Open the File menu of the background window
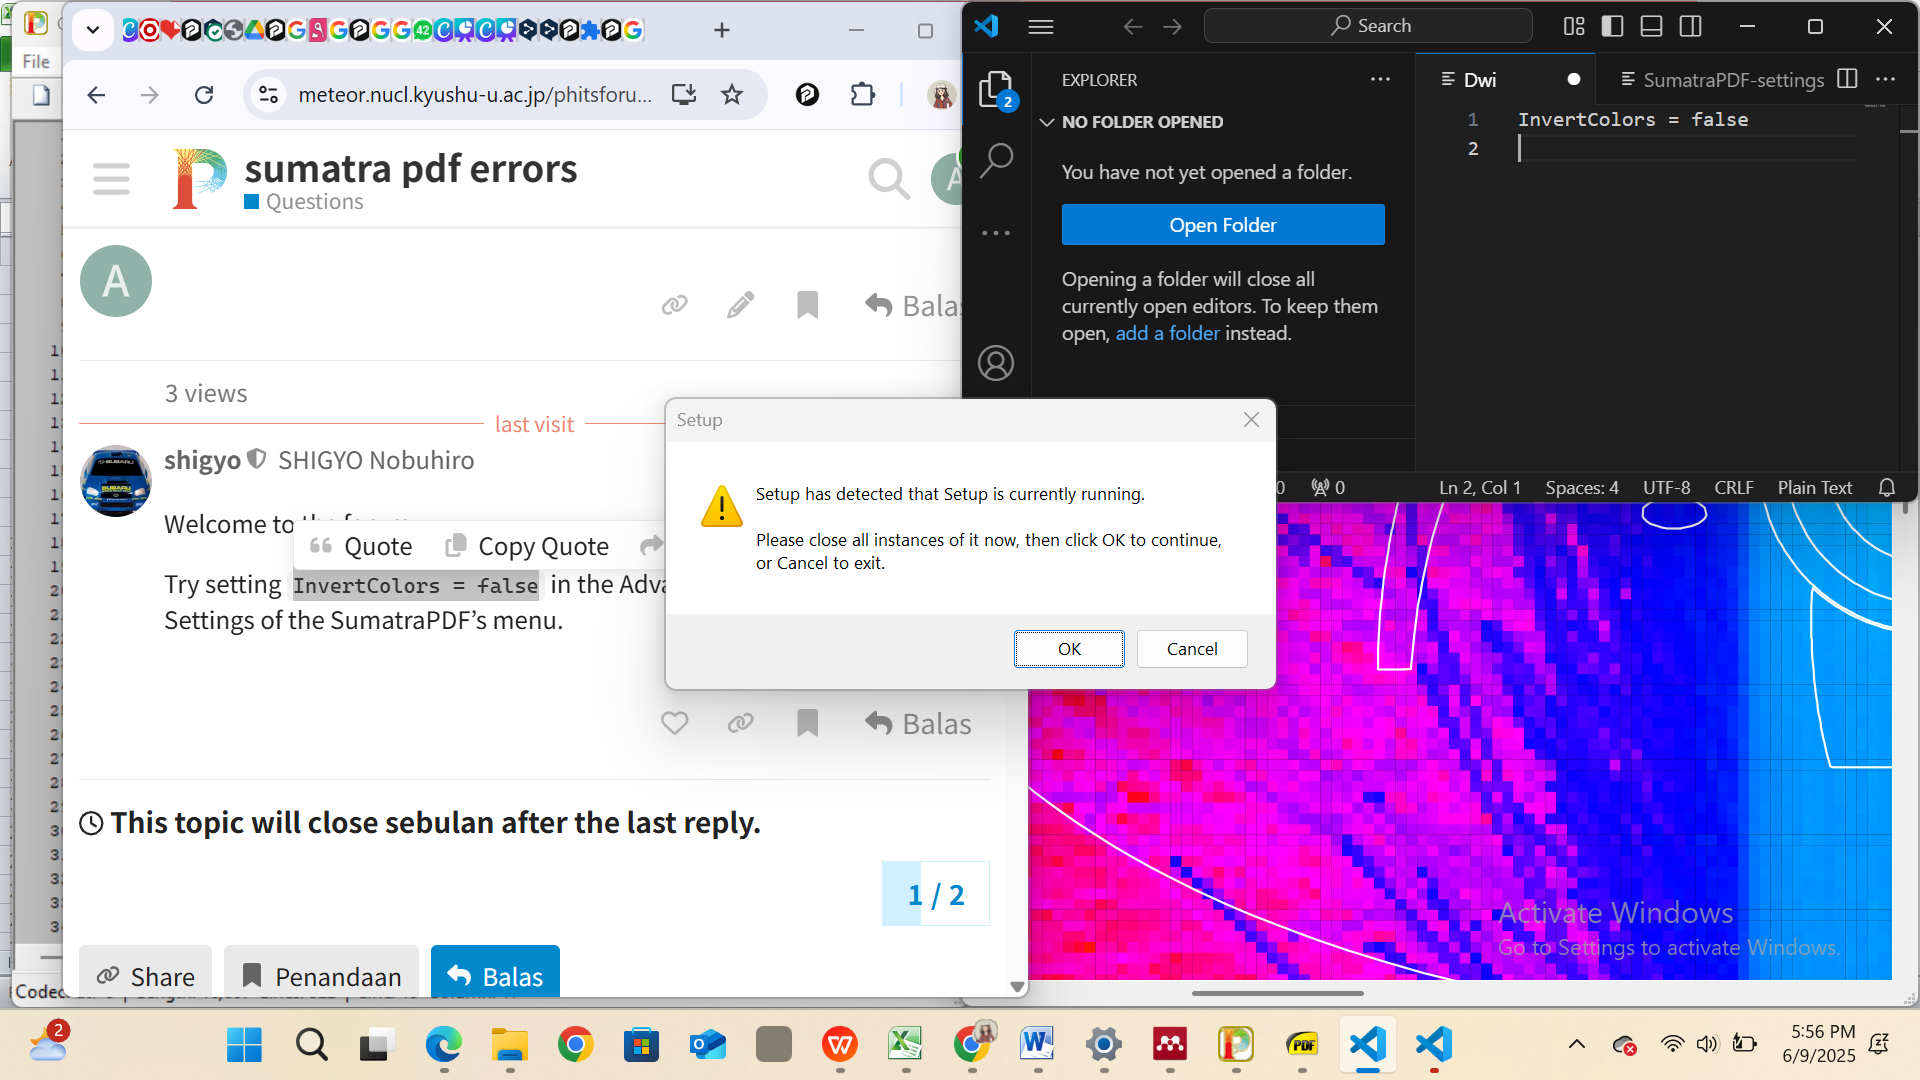Viewport: 1920px width, 1080px height. click(x=36, y=61)
